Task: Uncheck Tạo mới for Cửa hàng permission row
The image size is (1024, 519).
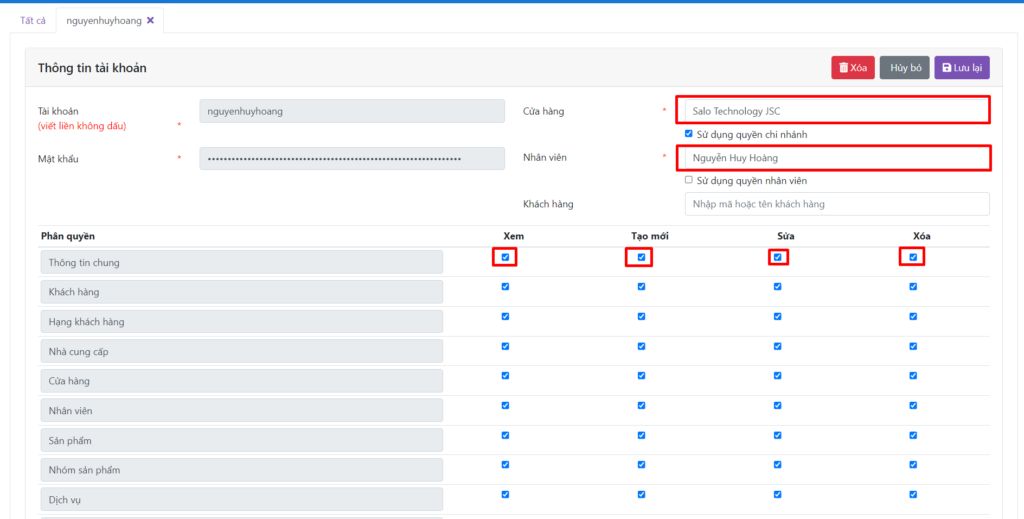Action: [641, 375]
